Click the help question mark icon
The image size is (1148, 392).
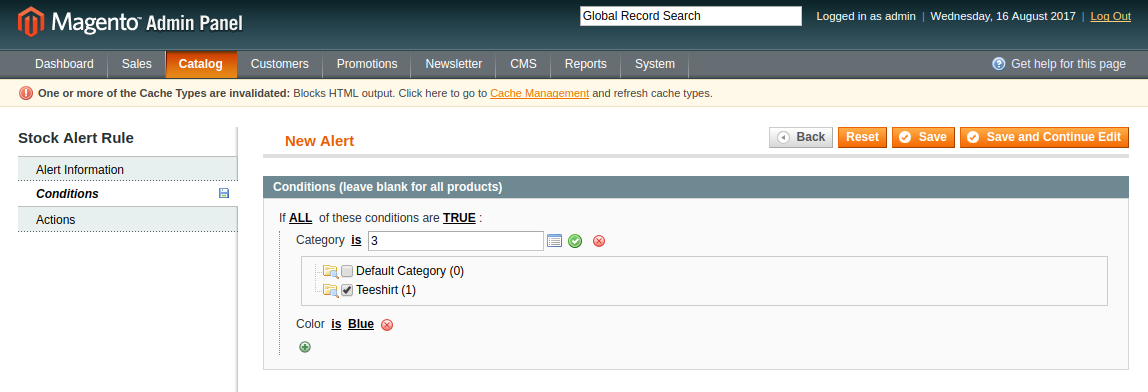[x=999, y=64]
